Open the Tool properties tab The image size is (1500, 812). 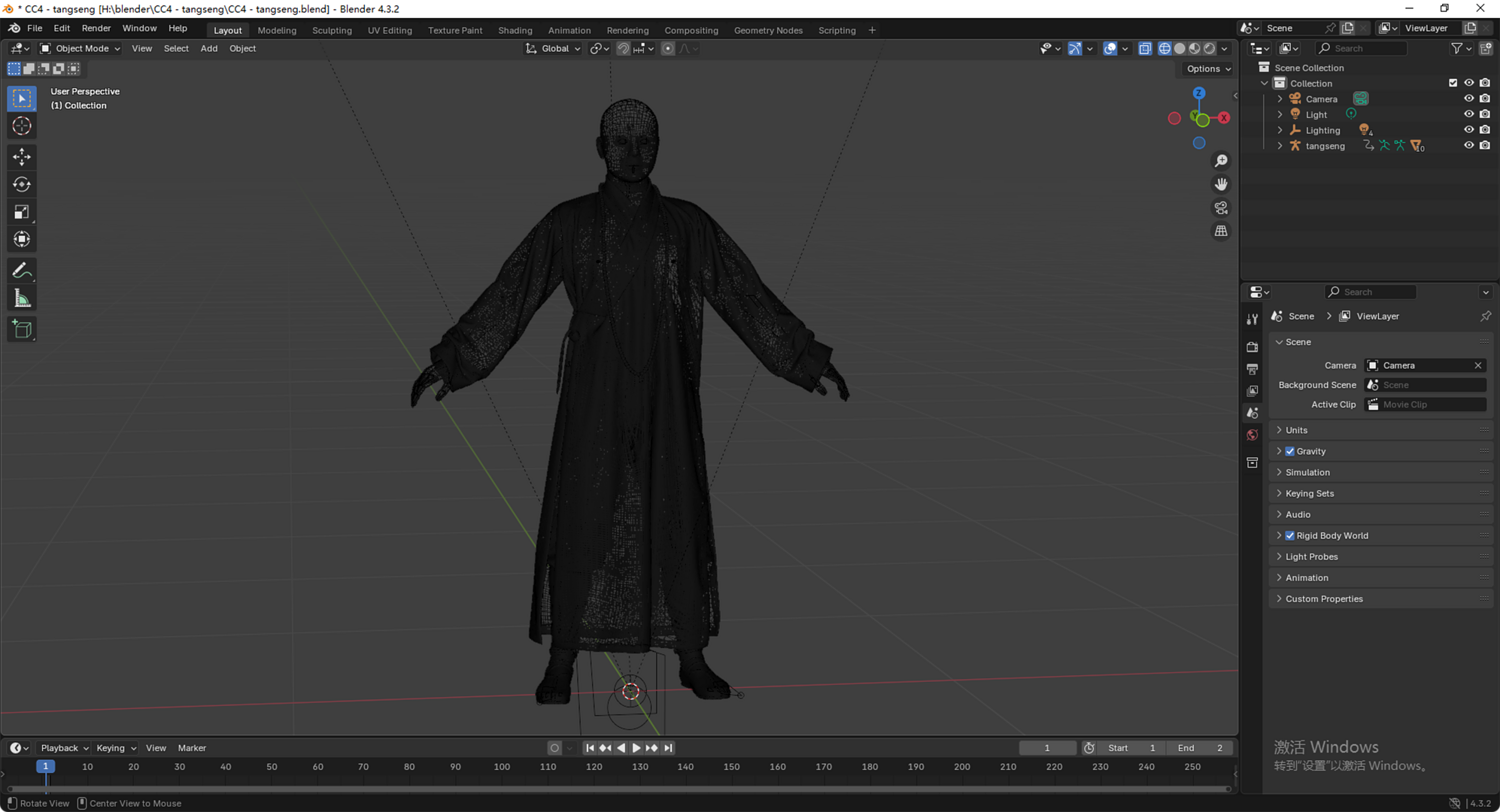coord(1252,319)
